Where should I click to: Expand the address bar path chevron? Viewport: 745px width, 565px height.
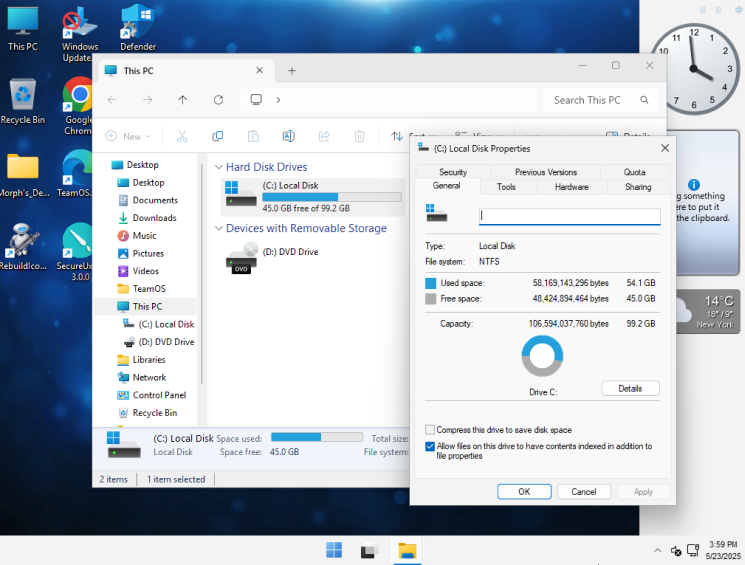point(278,100)
